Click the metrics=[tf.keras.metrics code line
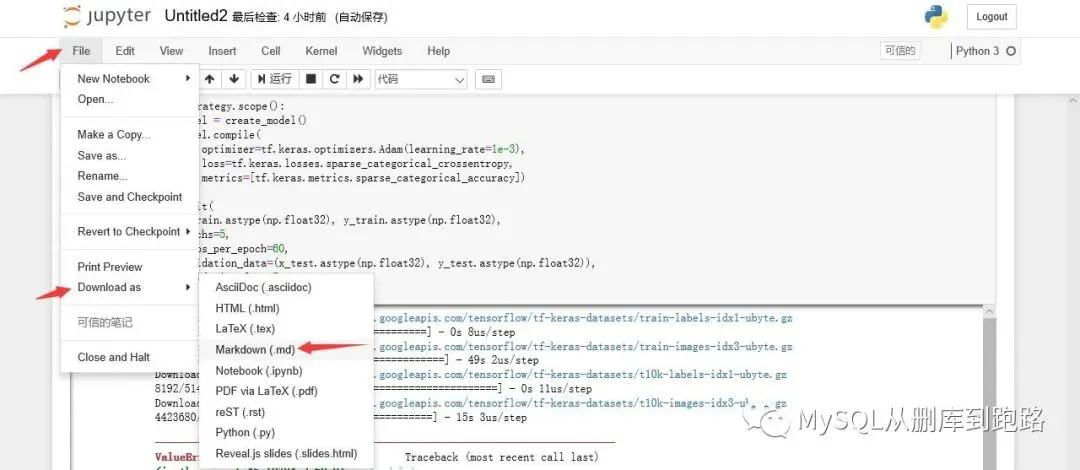1080x470 pixels. click(x=364, y=178)
